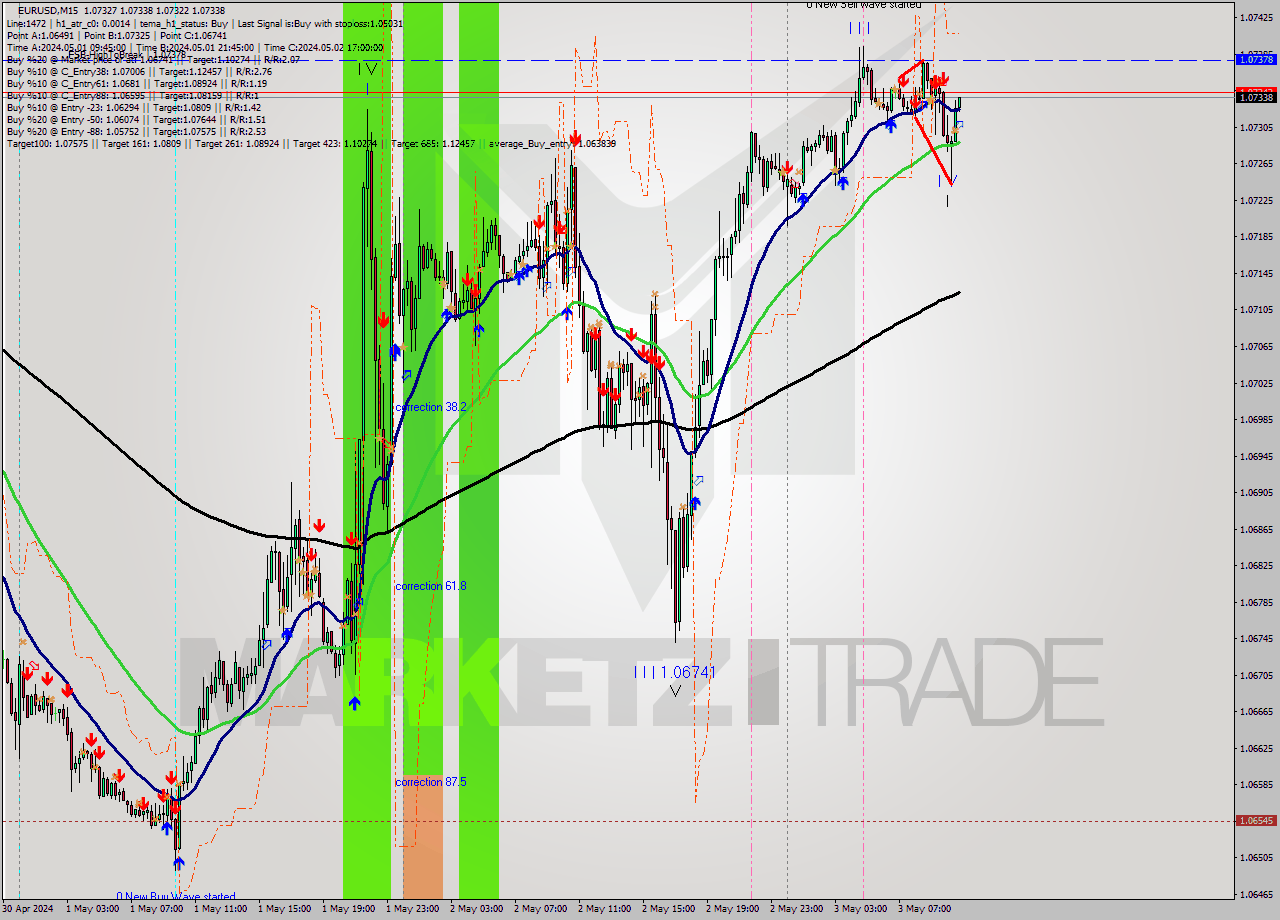The height and width of the screenshot is (920, 1280).
Task: Click the 1.06705 price axis label
Action: point(1256,675)
